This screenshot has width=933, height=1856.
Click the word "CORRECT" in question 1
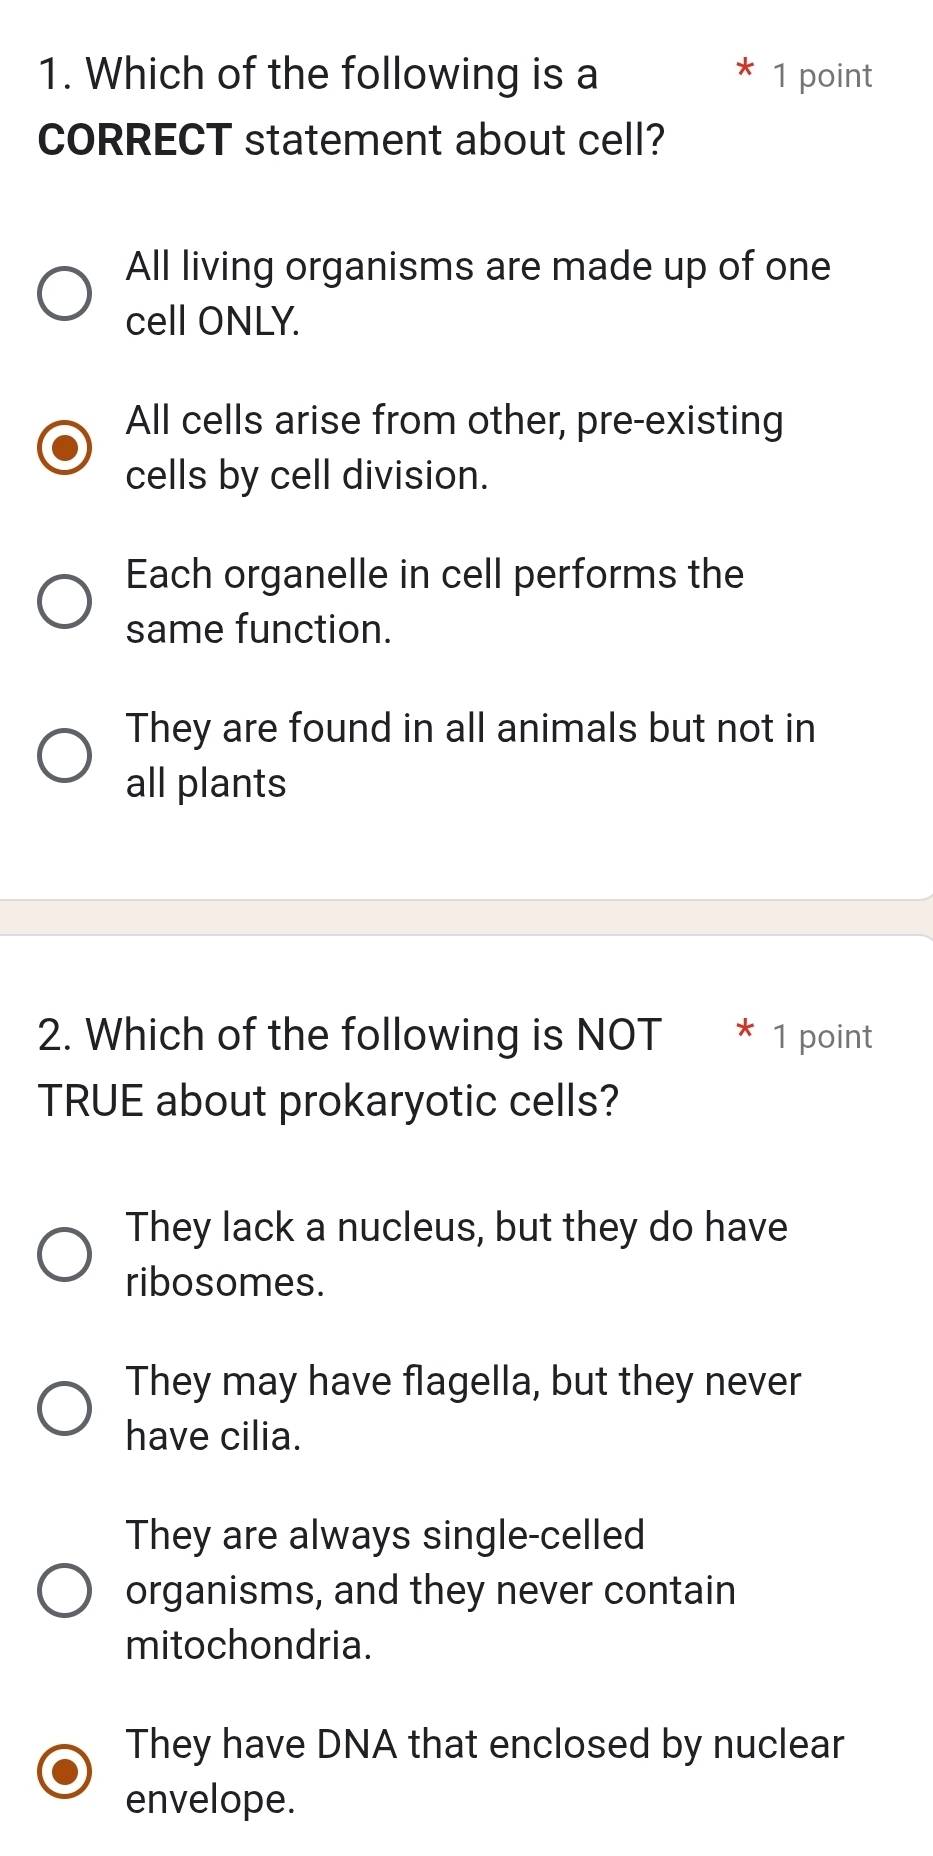132,140
